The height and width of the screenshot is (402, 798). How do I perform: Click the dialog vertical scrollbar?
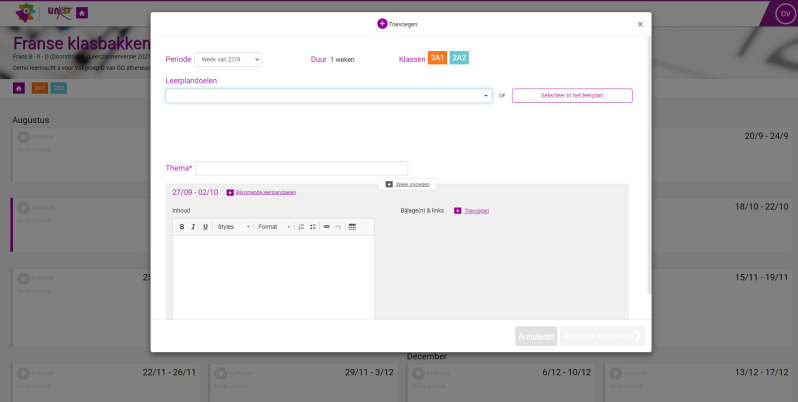(x=649, y=165)
